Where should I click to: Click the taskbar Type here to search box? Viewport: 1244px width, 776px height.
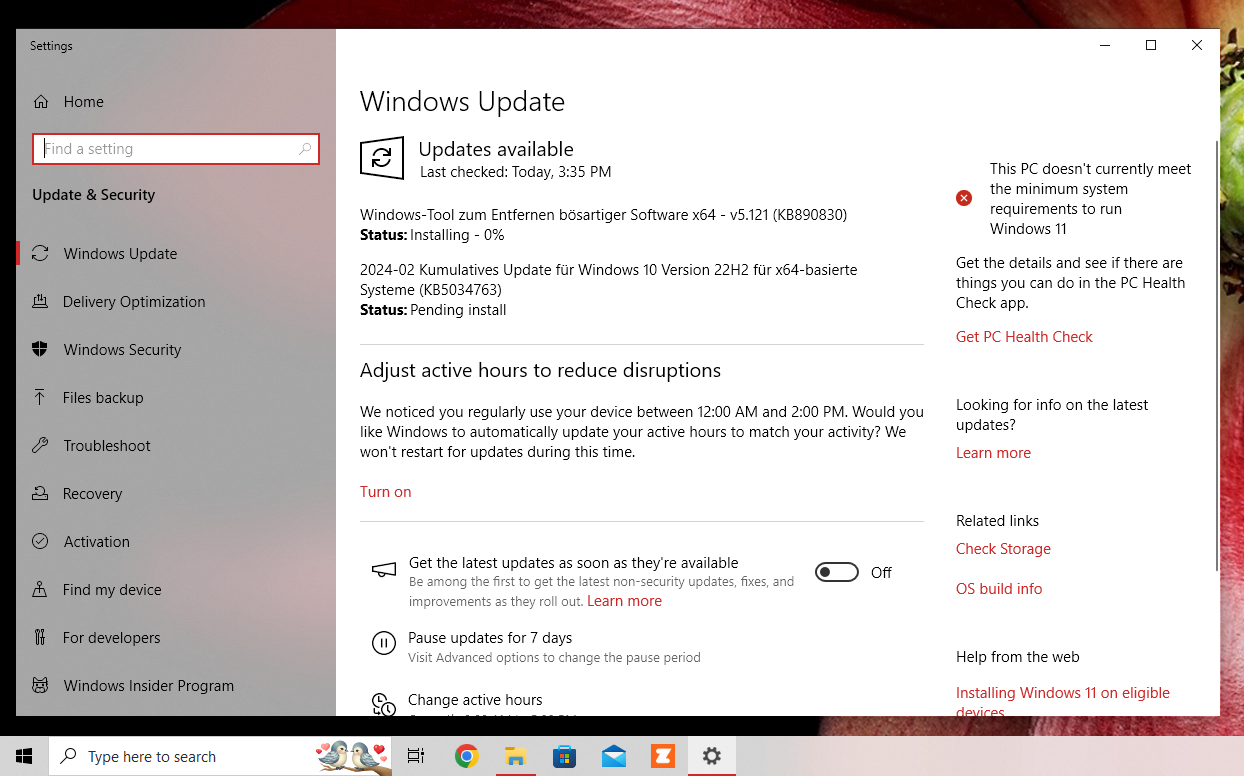point(221,757)
